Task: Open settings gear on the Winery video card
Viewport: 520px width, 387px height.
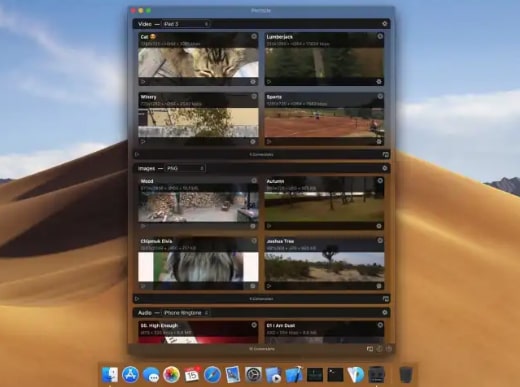Action: pyautogui.click(x=253, y=142)
